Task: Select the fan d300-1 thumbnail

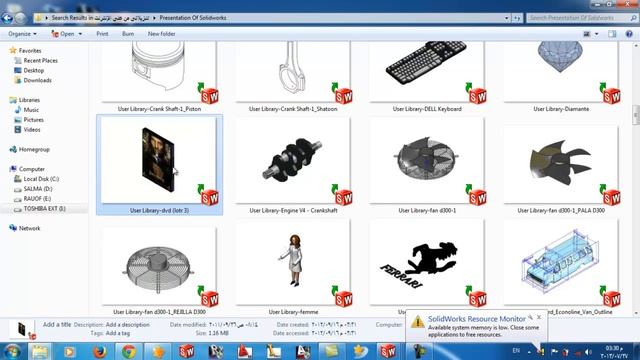Action: coord(427,161)
